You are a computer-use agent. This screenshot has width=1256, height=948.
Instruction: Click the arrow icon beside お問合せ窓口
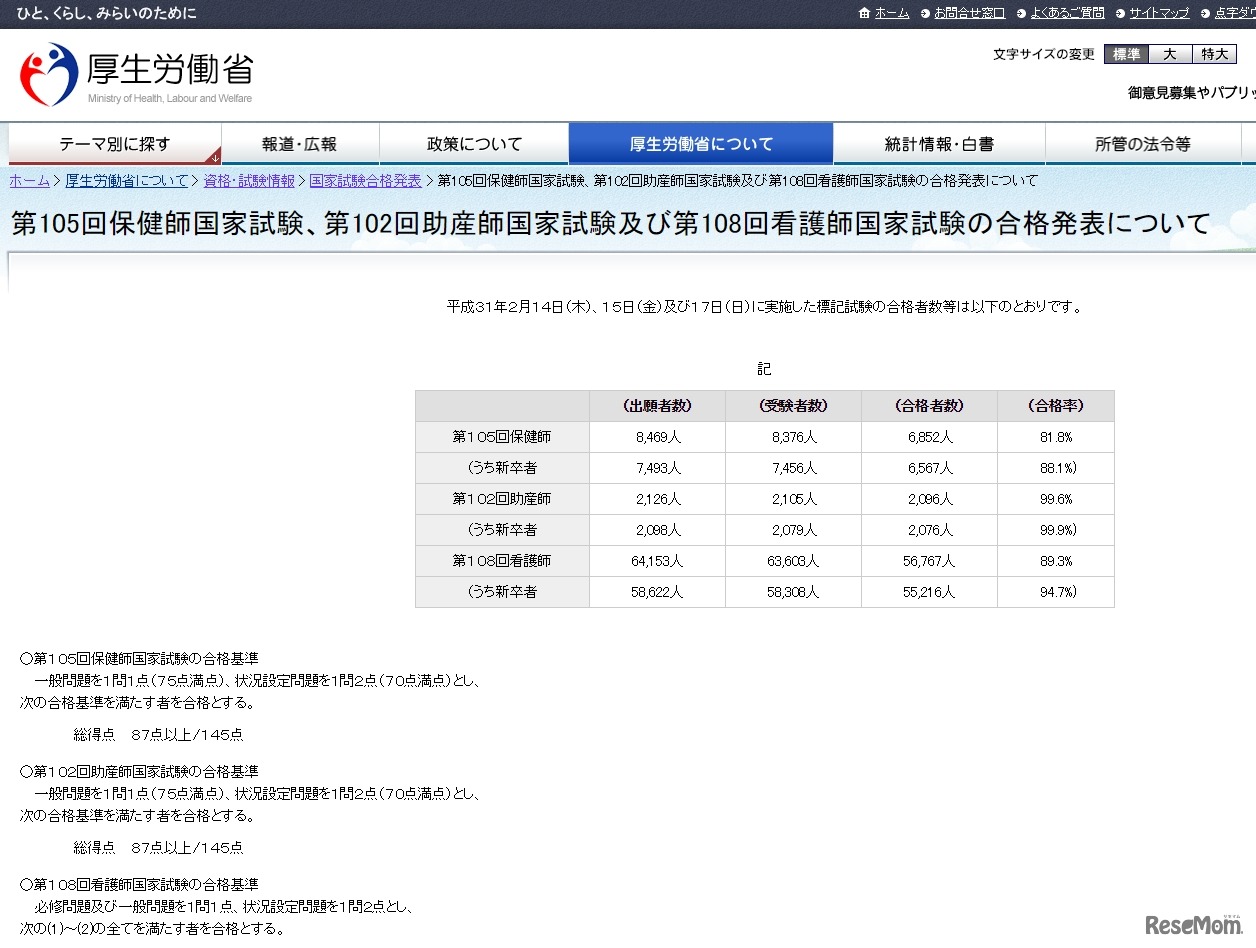pyautogui.click(x=924, y=14)
